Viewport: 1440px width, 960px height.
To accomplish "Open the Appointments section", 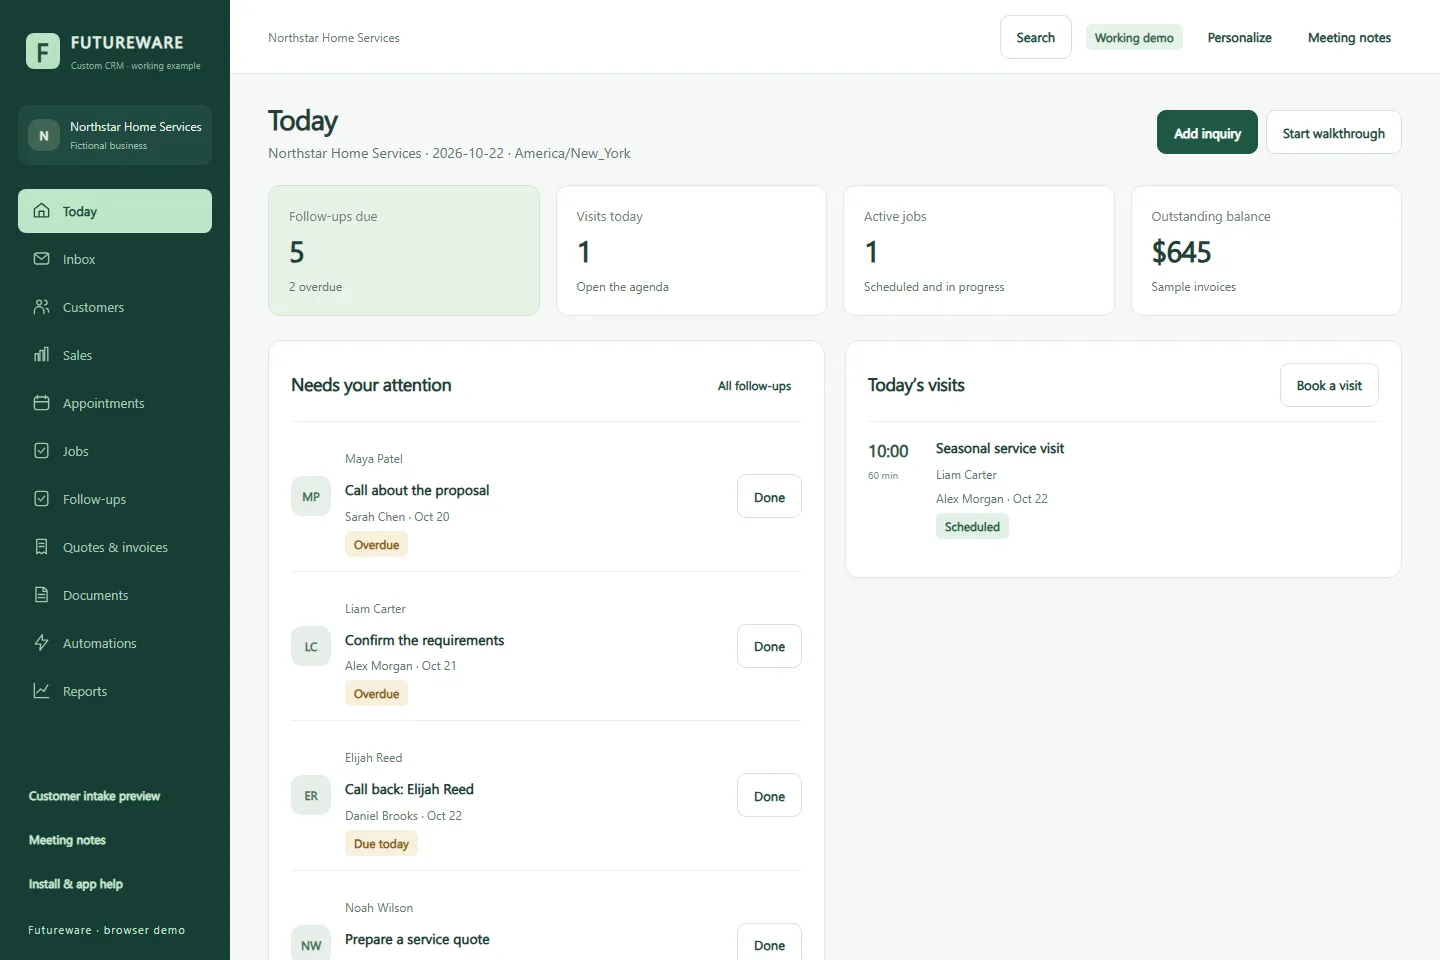I will click(115, 403).
